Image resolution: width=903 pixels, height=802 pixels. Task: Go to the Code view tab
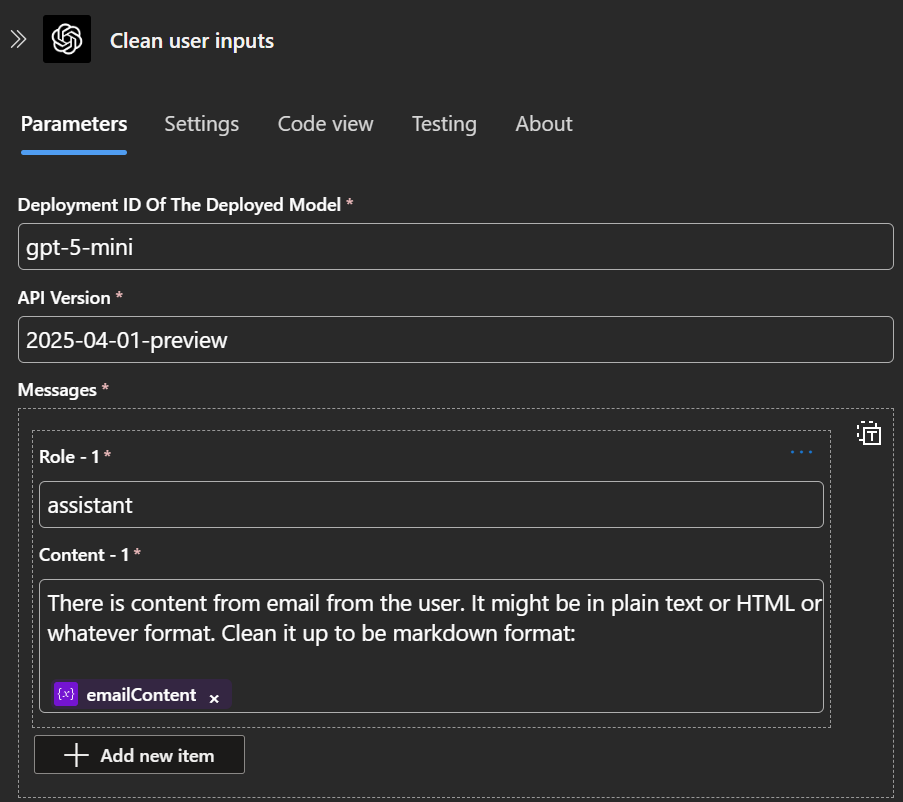325,124
